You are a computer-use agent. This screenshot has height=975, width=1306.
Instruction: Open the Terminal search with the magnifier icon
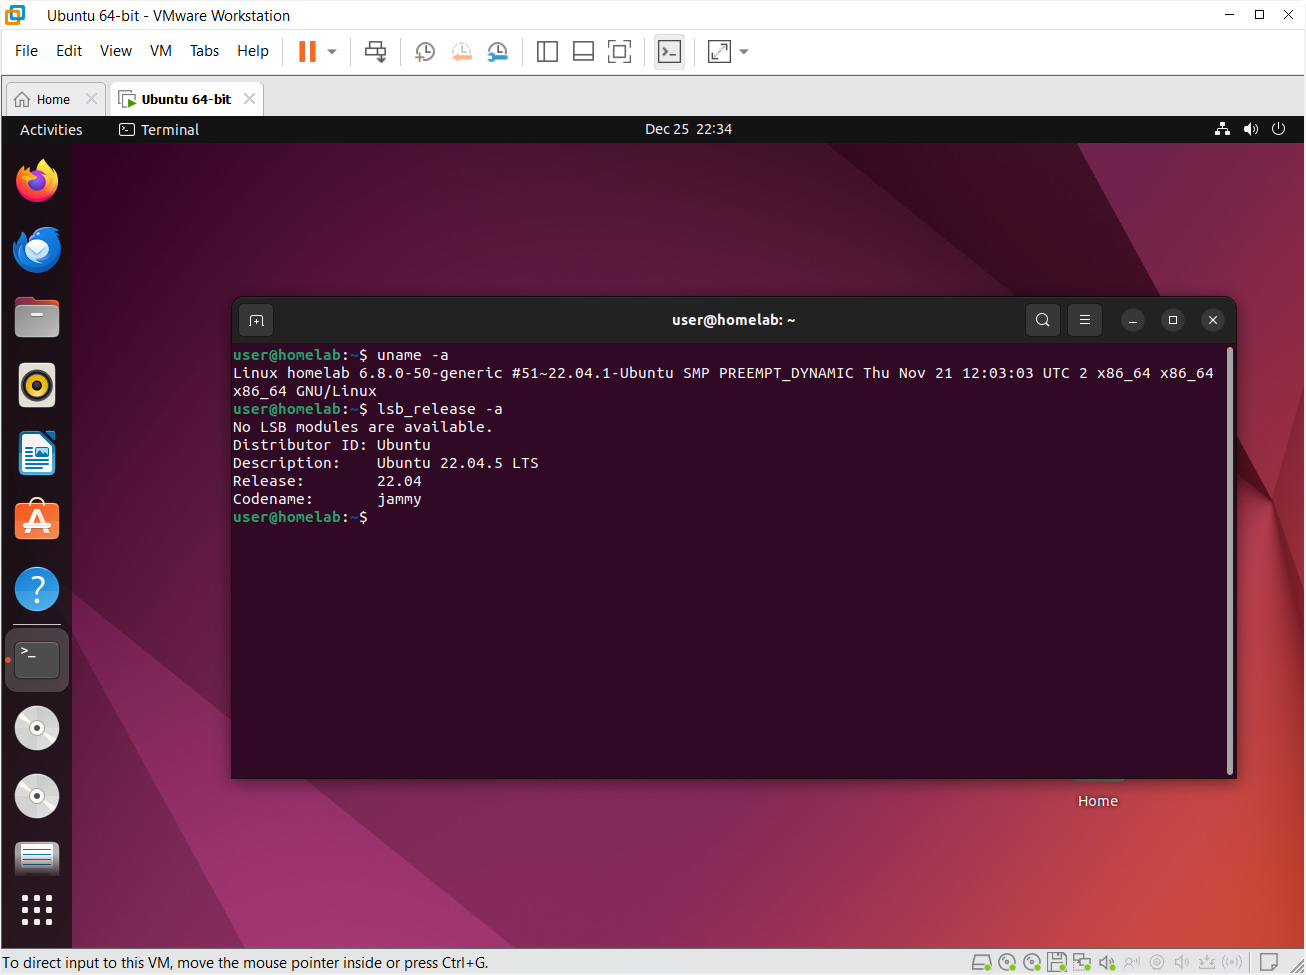(x=1042, y=320)
